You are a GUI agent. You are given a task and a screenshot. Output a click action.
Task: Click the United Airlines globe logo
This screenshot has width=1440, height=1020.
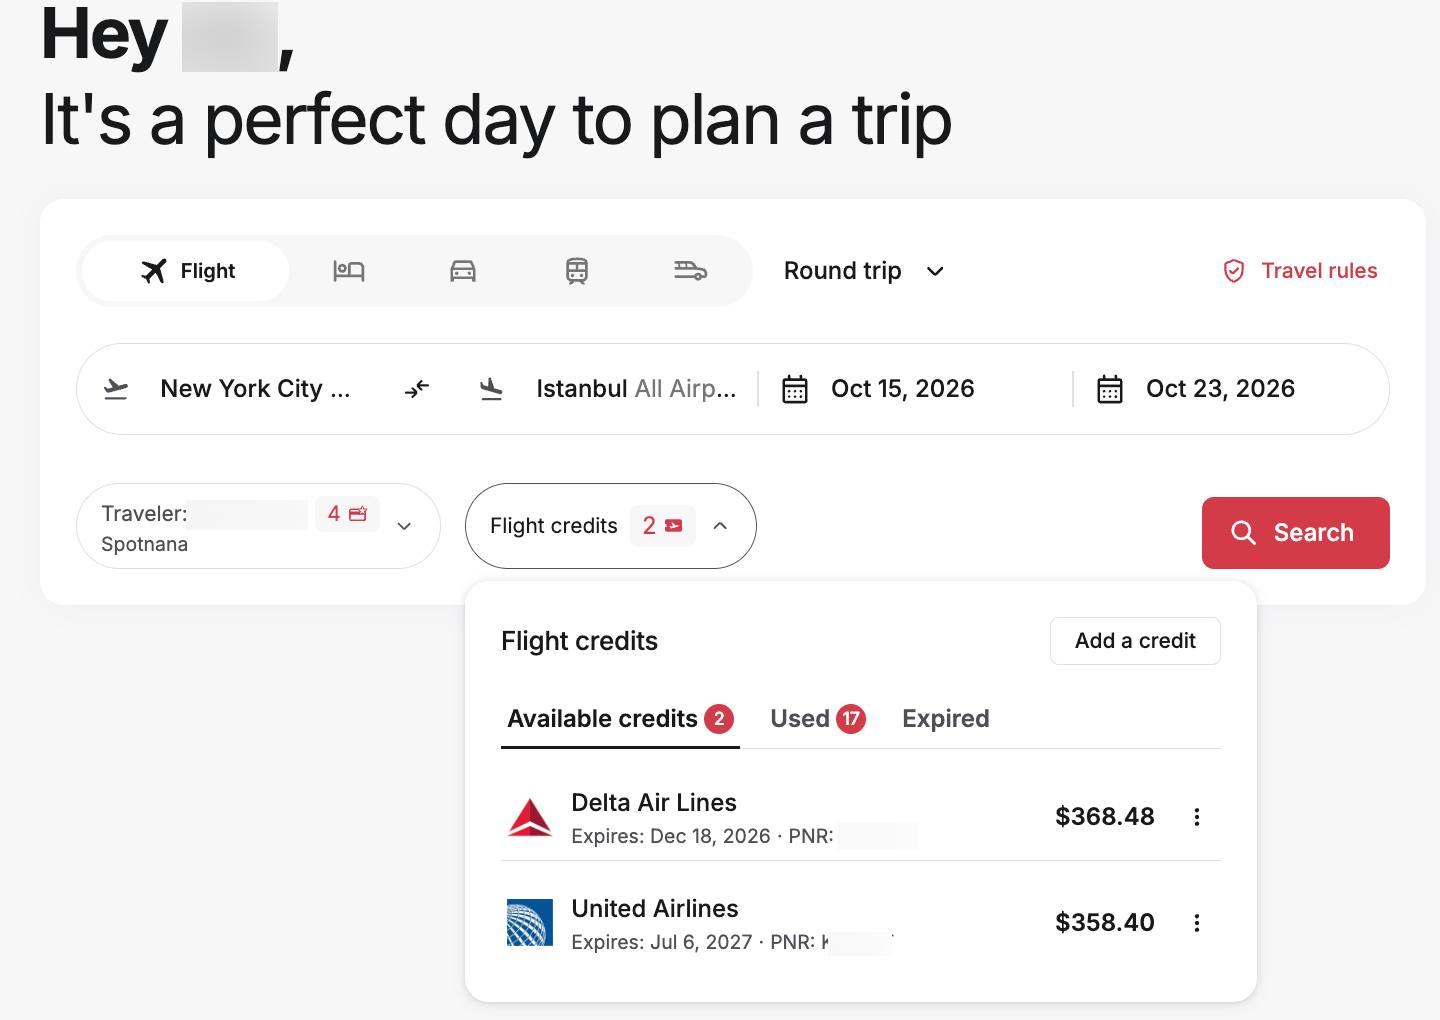(530, 923)
